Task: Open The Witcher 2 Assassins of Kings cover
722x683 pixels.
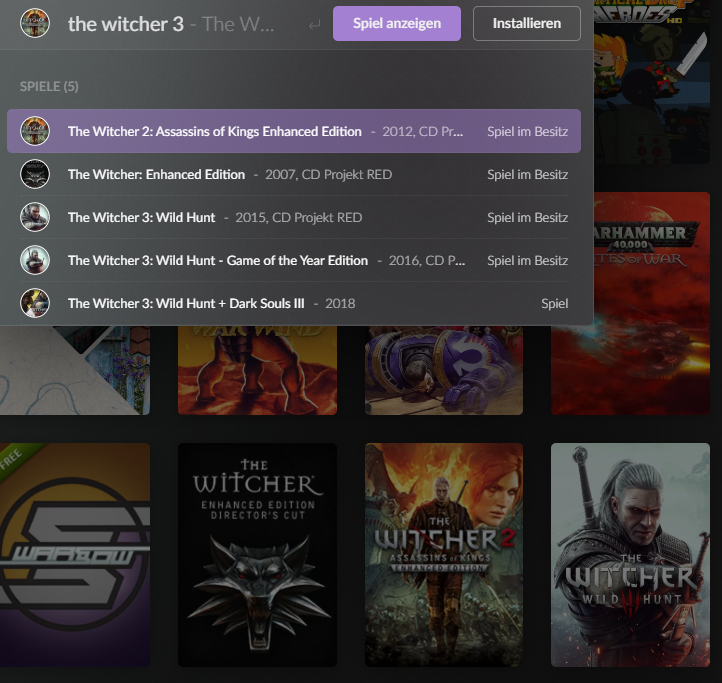Action: pos(444,555)
